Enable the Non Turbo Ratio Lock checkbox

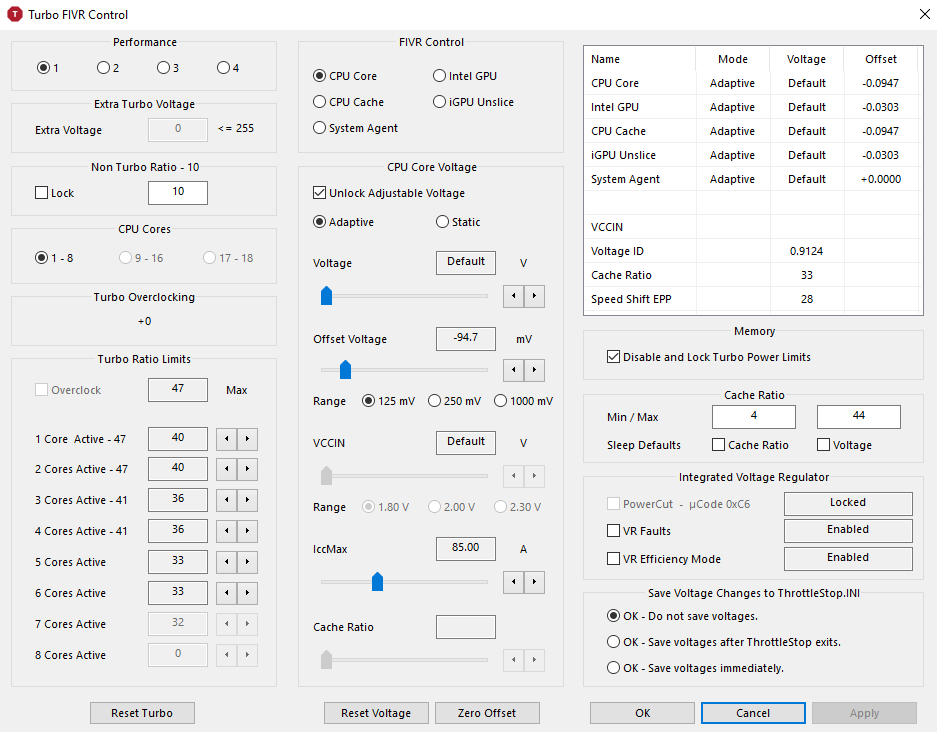coord(42,193)
